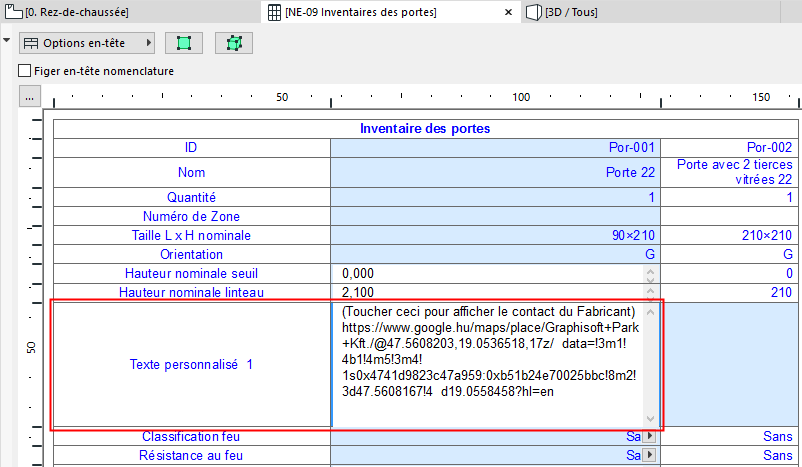The image size is (802, 467).
Task: Click the Por-002 ID cell
Action: click(x=729, y=148)
